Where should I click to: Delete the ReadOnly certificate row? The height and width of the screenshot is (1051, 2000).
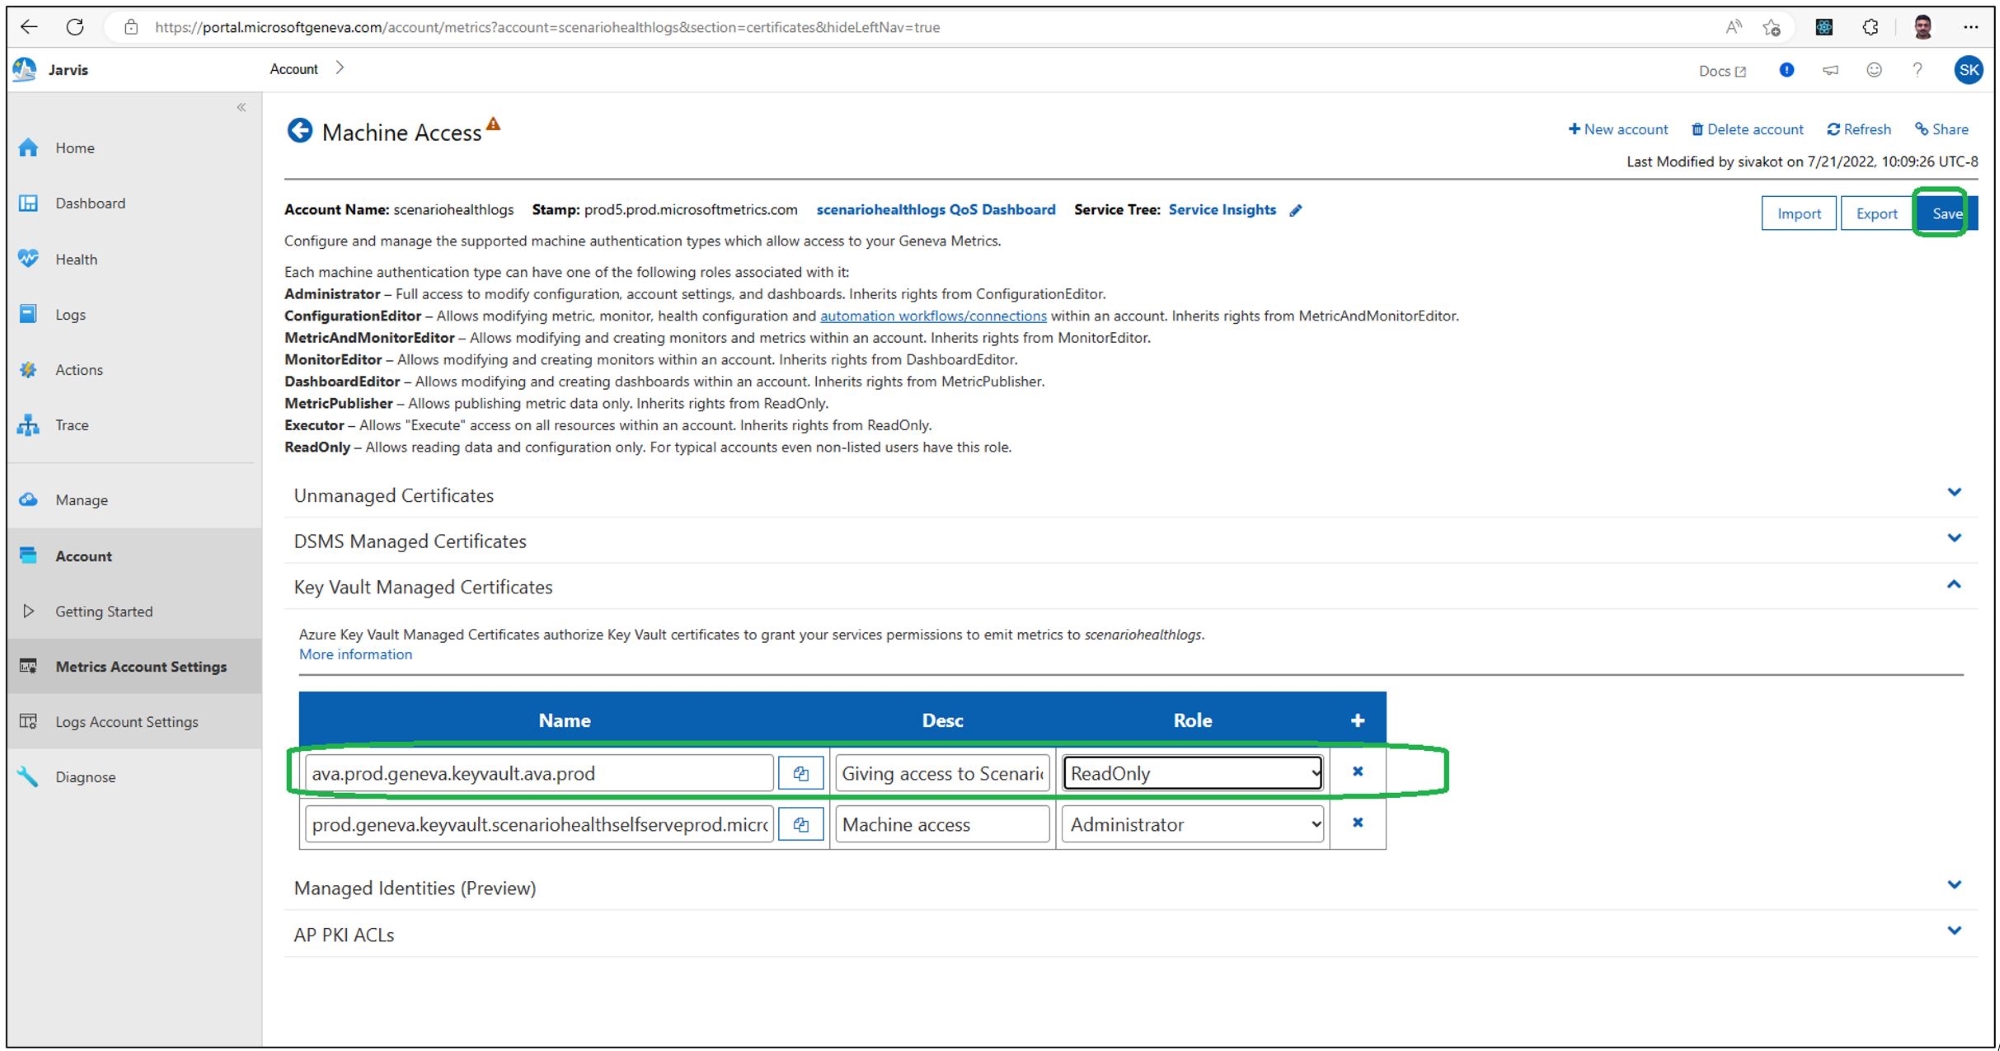[1358, 771]
